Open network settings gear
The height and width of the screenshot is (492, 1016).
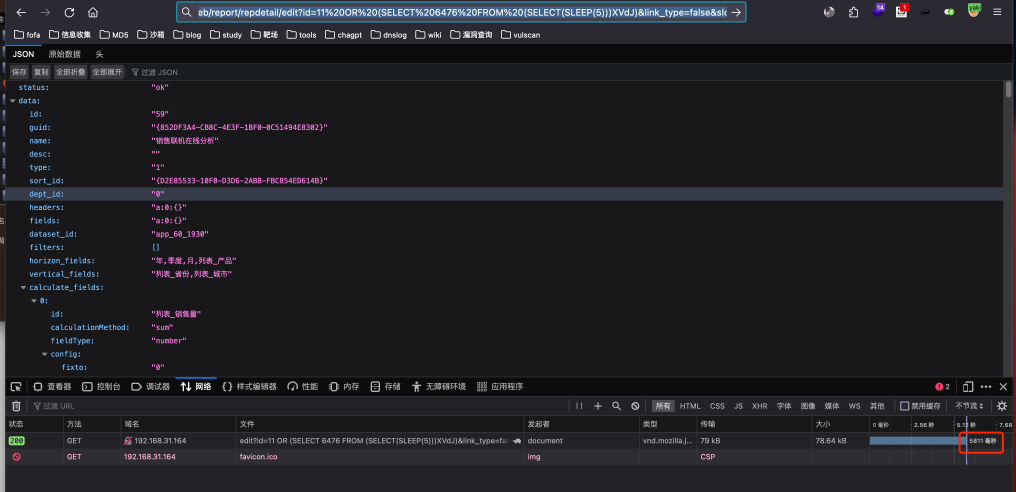1002,406
